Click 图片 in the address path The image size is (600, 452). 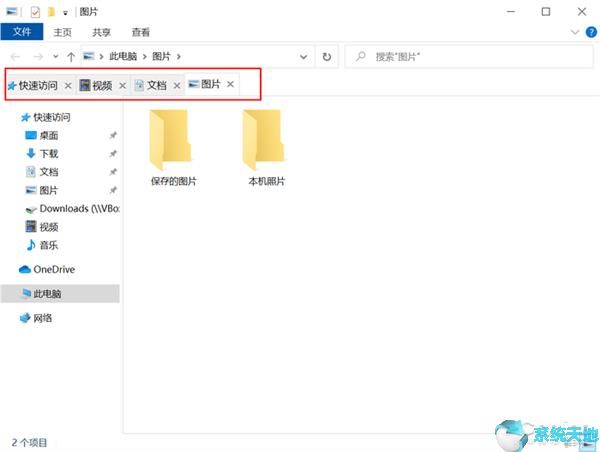pos(161,57)
